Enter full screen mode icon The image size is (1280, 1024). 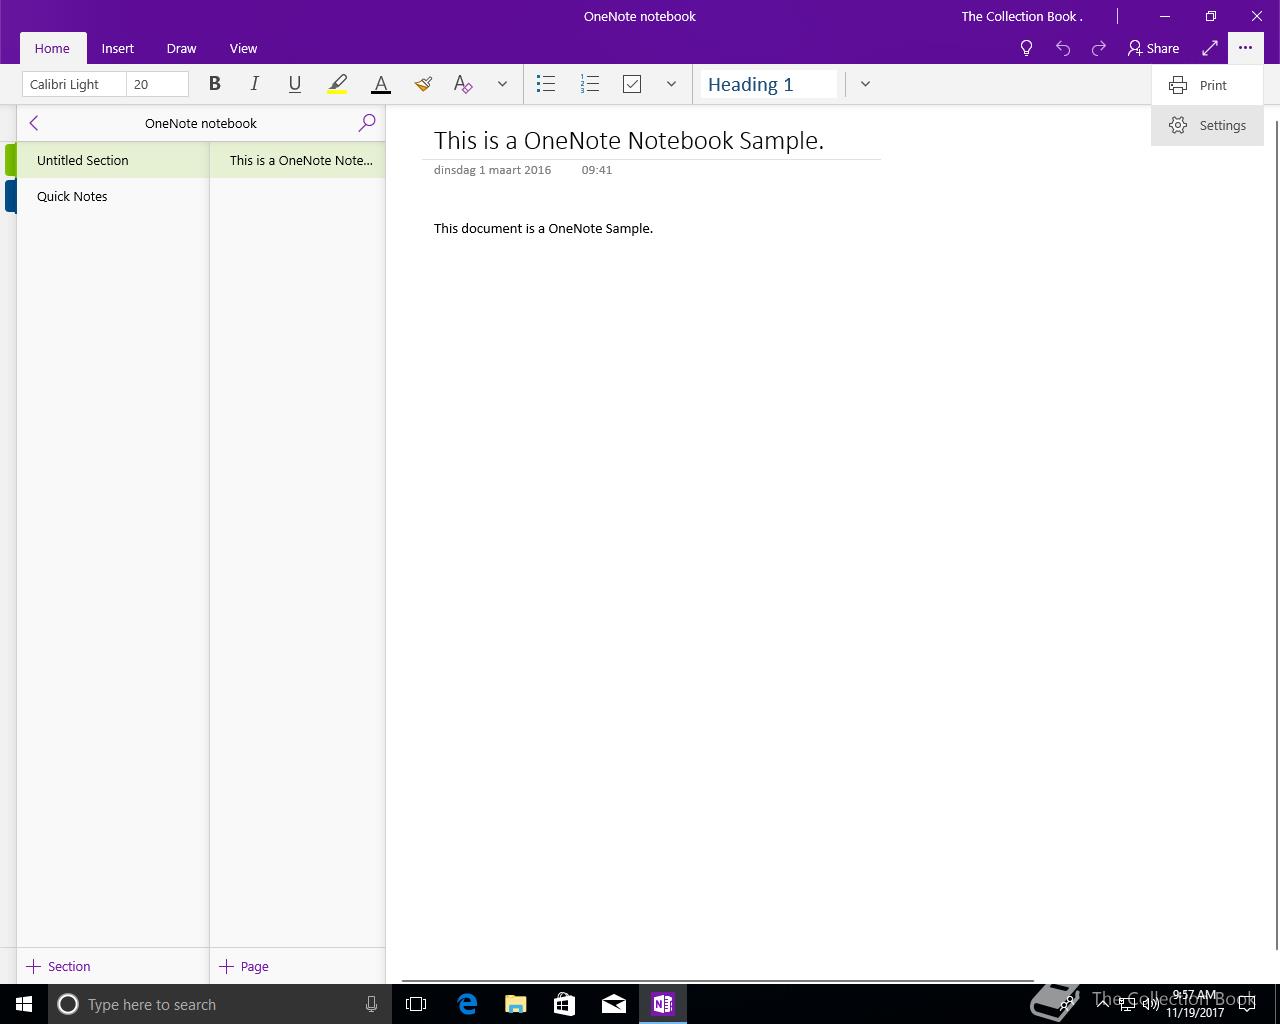click(x=1210, y=48)
